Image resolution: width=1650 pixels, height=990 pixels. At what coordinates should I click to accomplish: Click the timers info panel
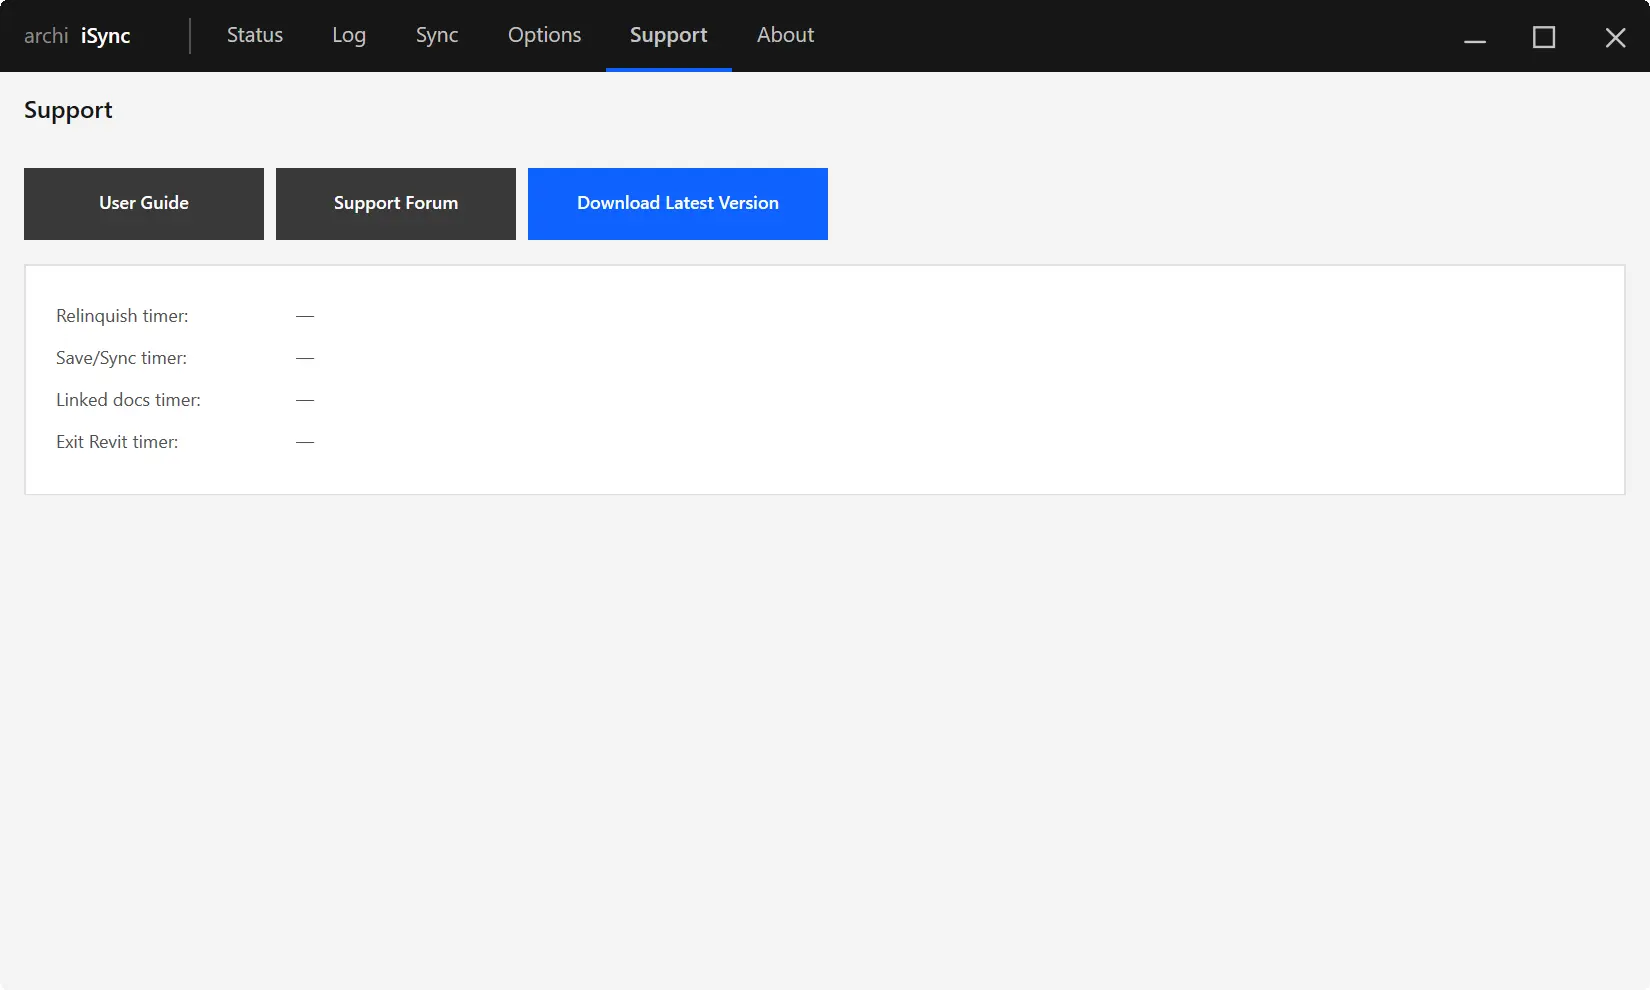coord(824,379)
